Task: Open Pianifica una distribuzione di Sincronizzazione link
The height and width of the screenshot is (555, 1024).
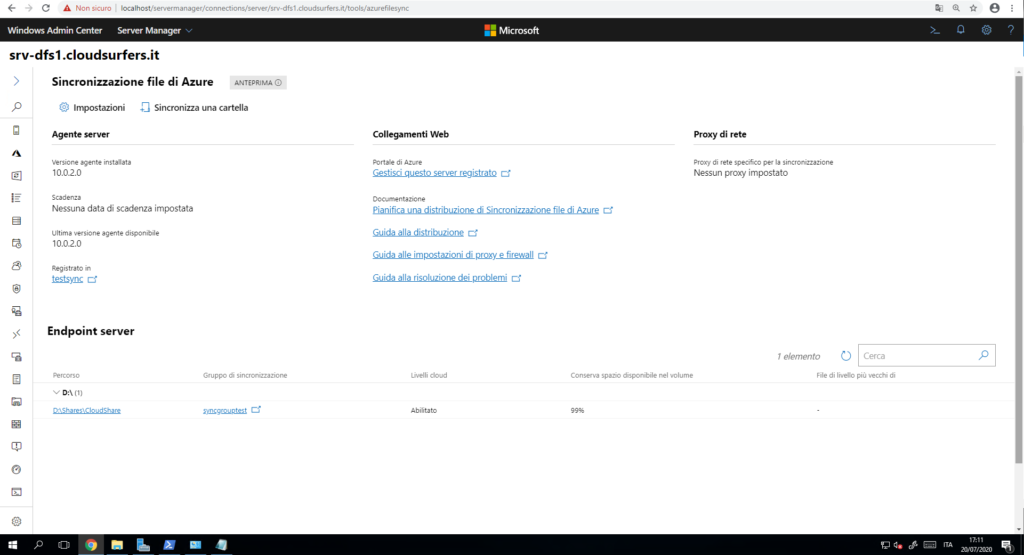Action: [485, 210]
